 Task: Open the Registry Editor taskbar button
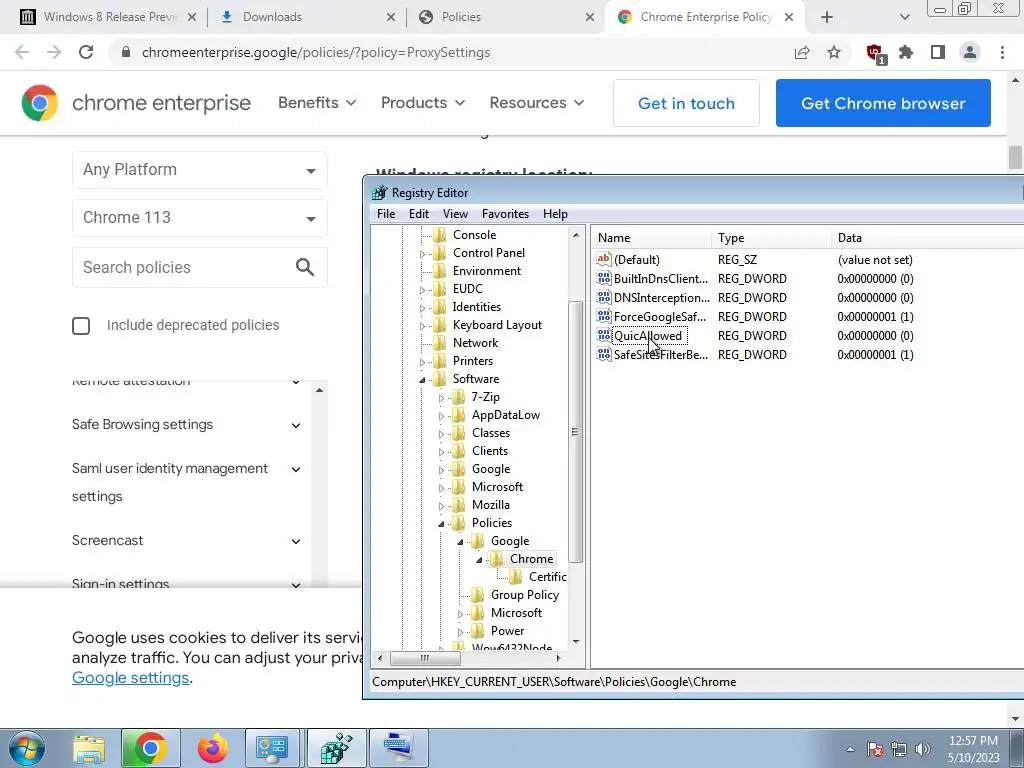(x=337, y=748)
